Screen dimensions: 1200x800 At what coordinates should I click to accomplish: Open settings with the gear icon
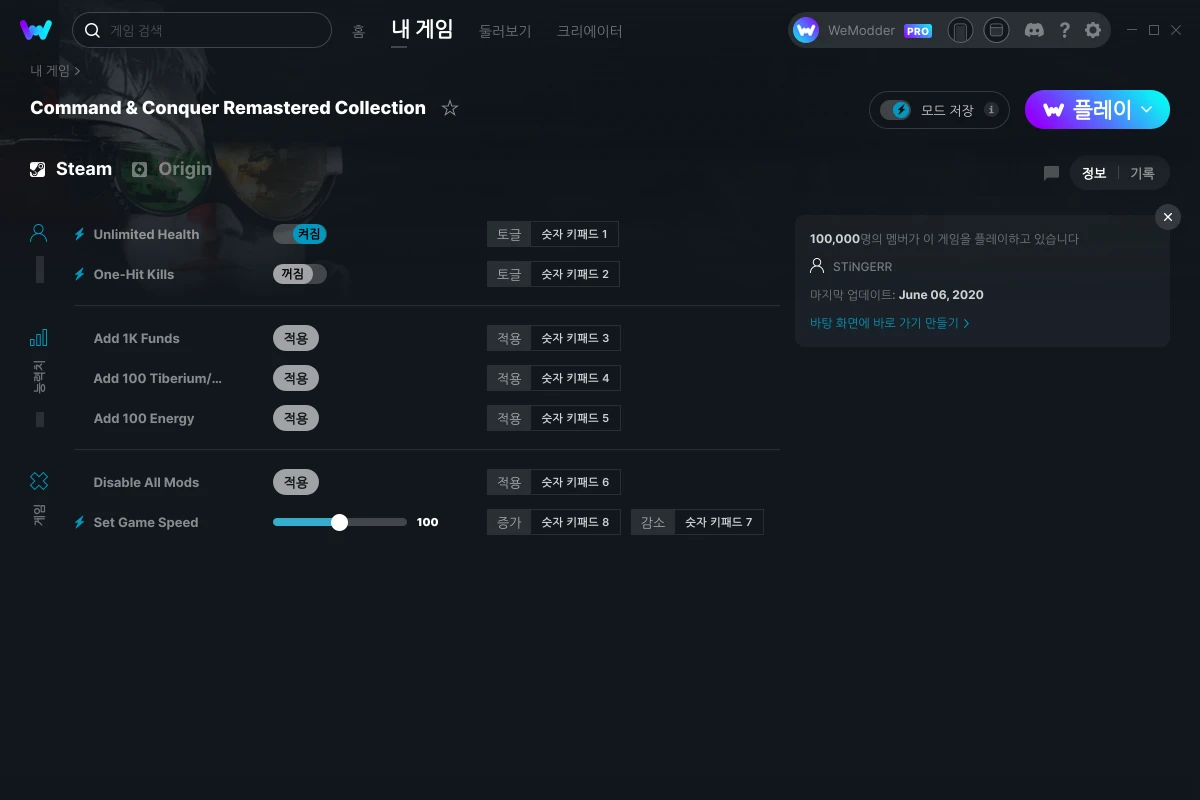pyautogui.click(x=1093, y=30)
